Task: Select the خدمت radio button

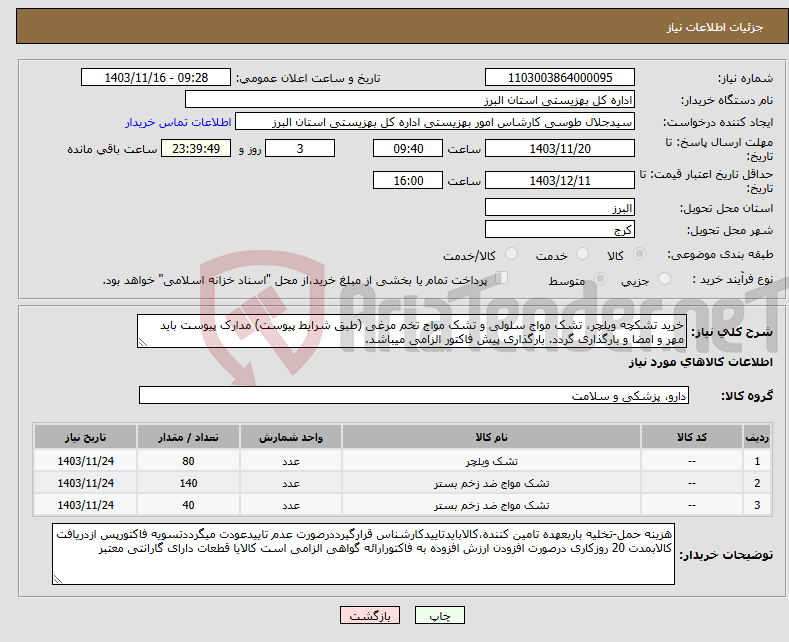Action: coord(582,254)
